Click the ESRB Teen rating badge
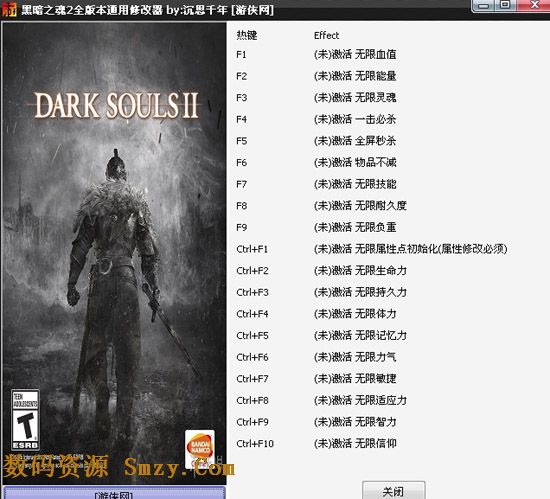Screen dimensions: 550x499 (25, 420)
